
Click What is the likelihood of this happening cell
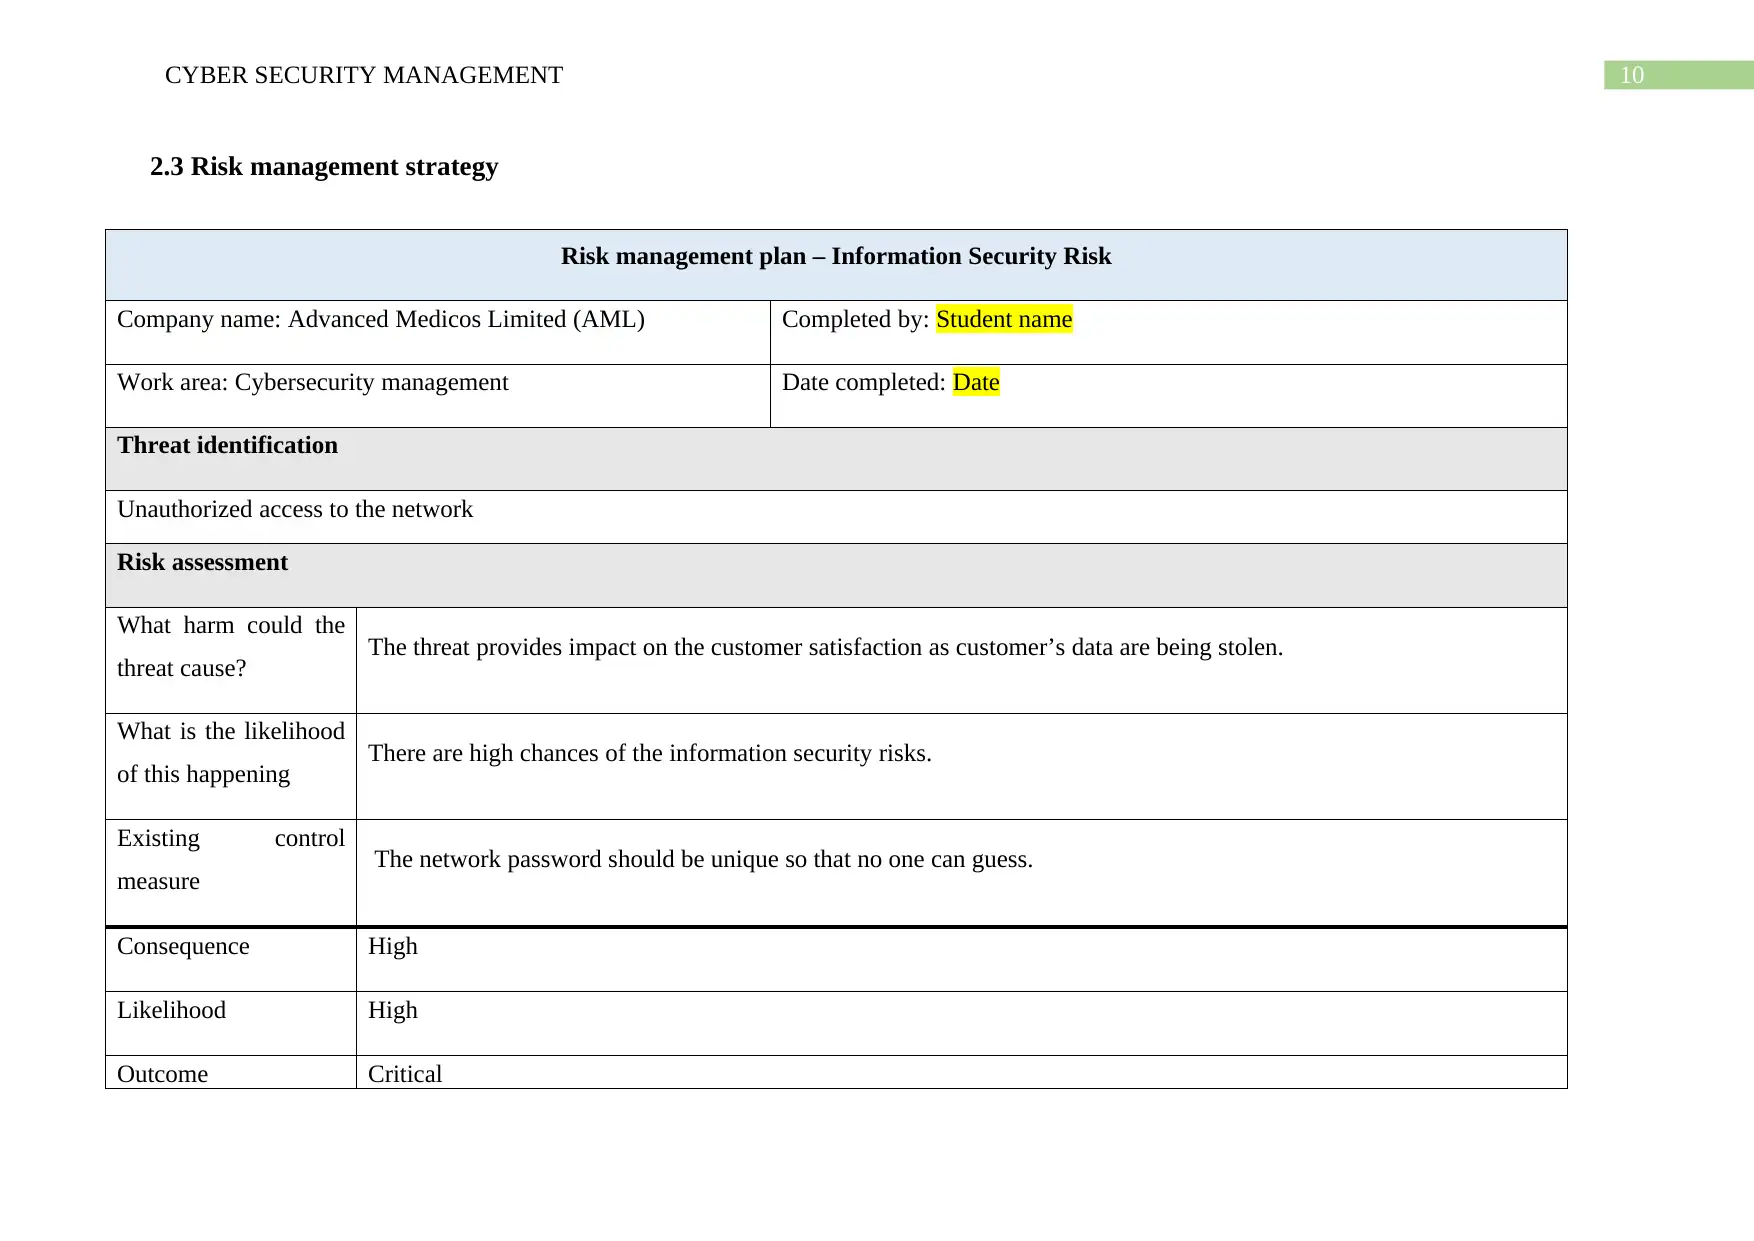click(x=231, y=766)
